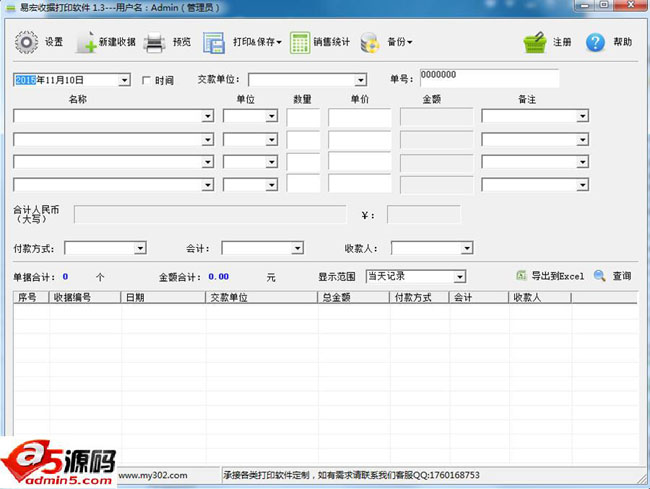Open the settings gear icon
Image resolution: width=650 pixels, height=489 pixels.
point(26,42)
